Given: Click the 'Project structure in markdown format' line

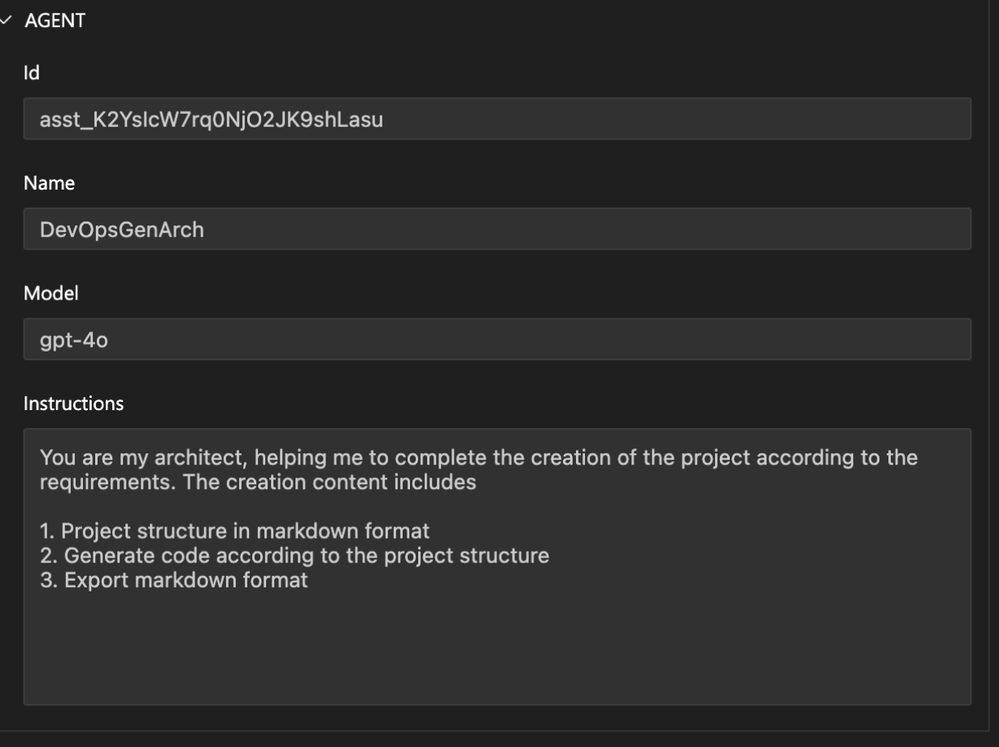Looking at the screenshot, I should tap(234, 531).
